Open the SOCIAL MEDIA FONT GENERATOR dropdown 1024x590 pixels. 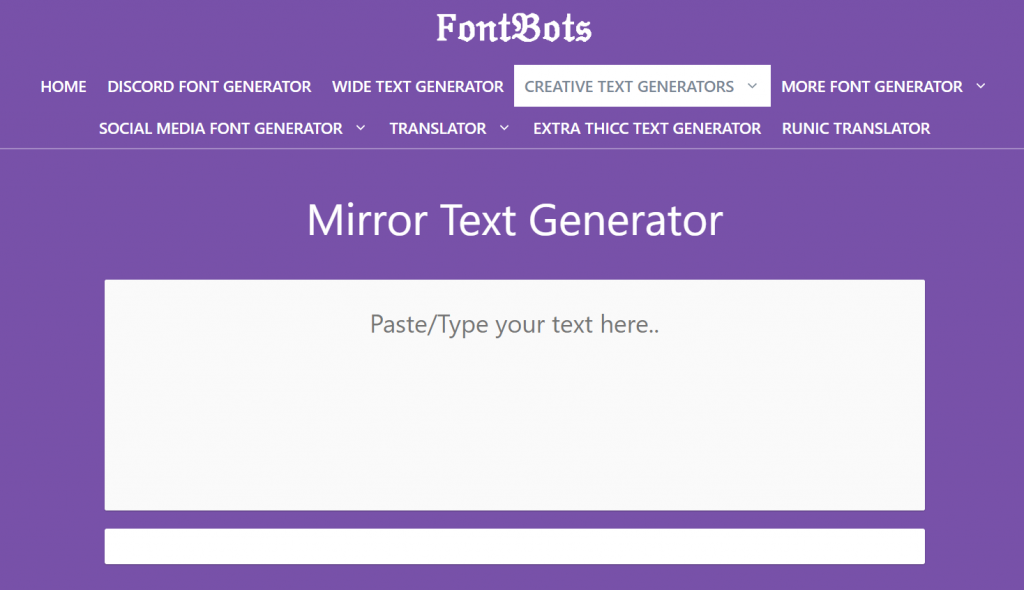pos(220,128)
